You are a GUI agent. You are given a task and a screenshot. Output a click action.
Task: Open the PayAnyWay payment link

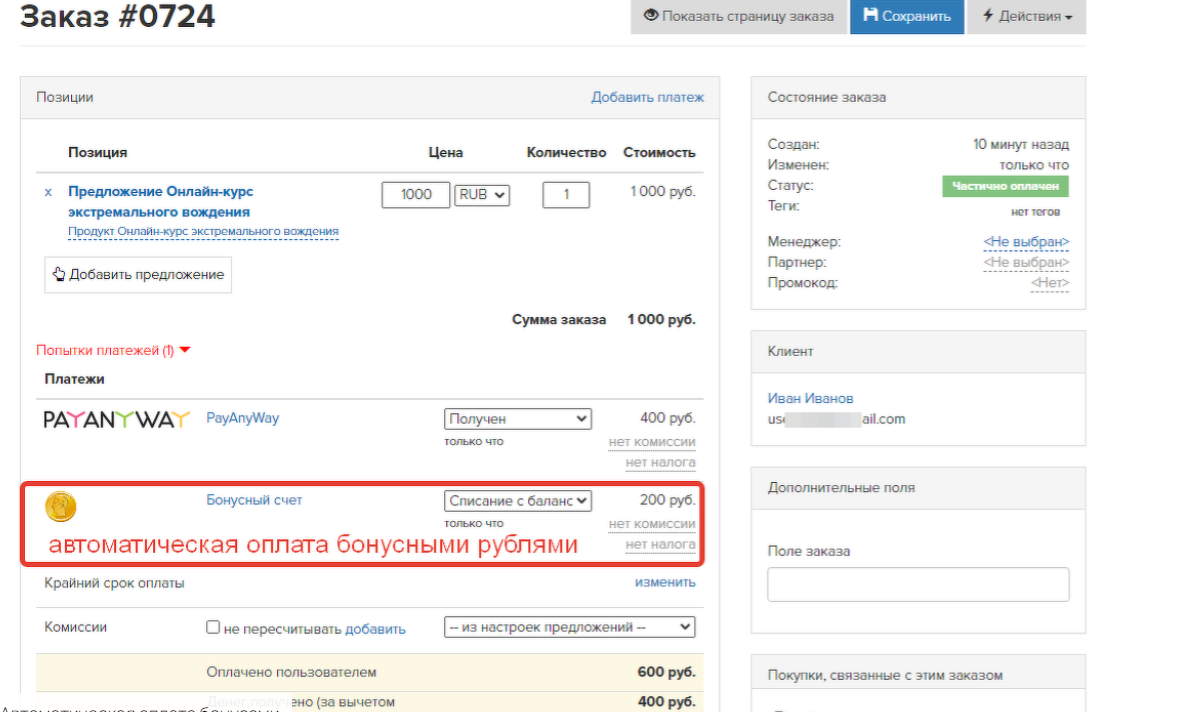pyautogui.click(x=243, y=418)
